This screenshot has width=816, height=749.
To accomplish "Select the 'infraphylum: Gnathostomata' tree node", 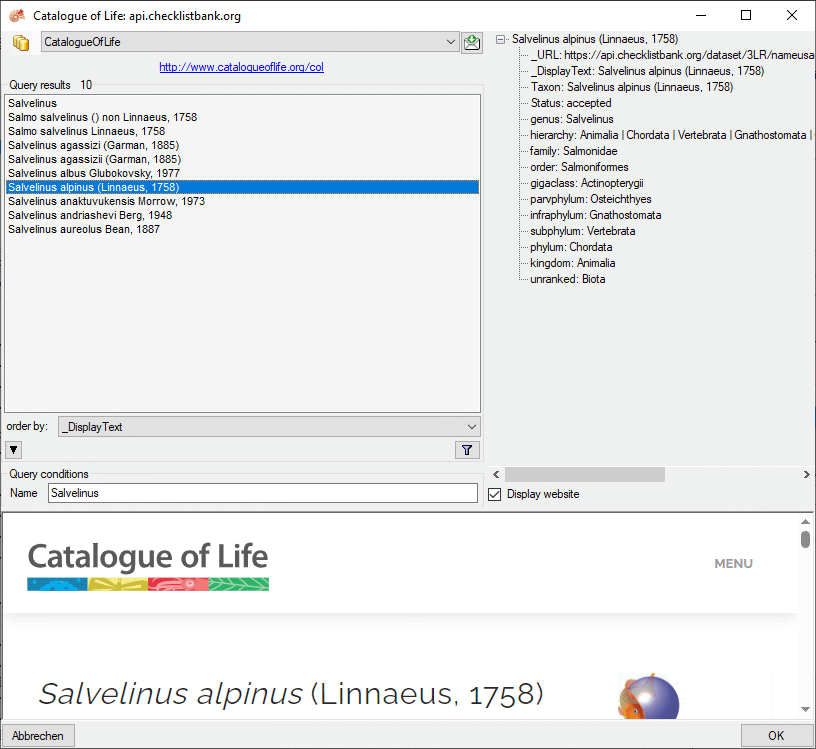I will (595, 215).
